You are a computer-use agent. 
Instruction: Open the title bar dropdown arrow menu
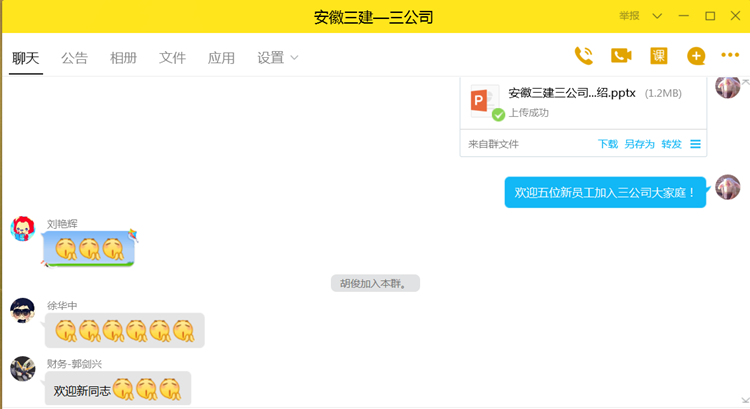tap(657, 16)
